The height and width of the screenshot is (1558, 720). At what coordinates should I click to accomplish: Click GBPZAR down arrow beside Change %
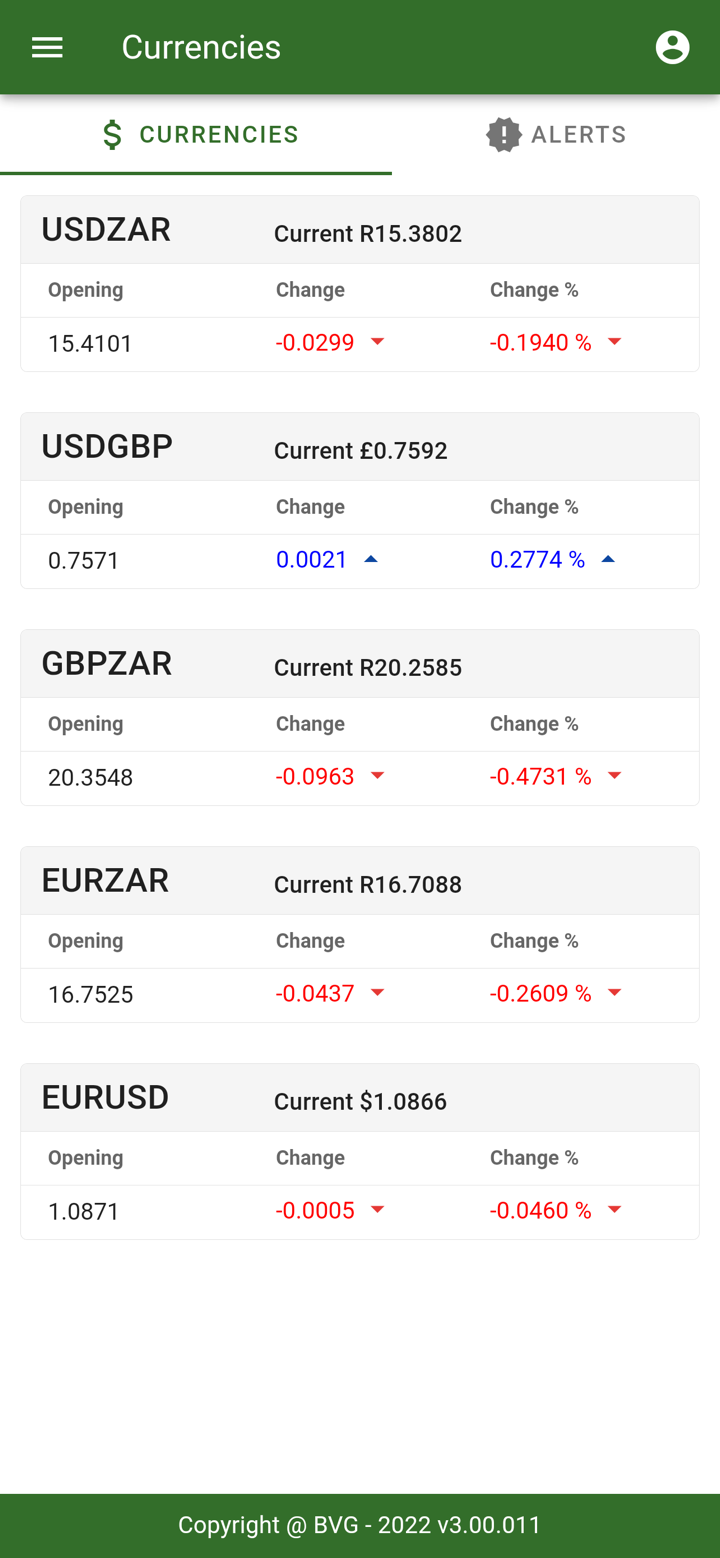click(615, 776)
